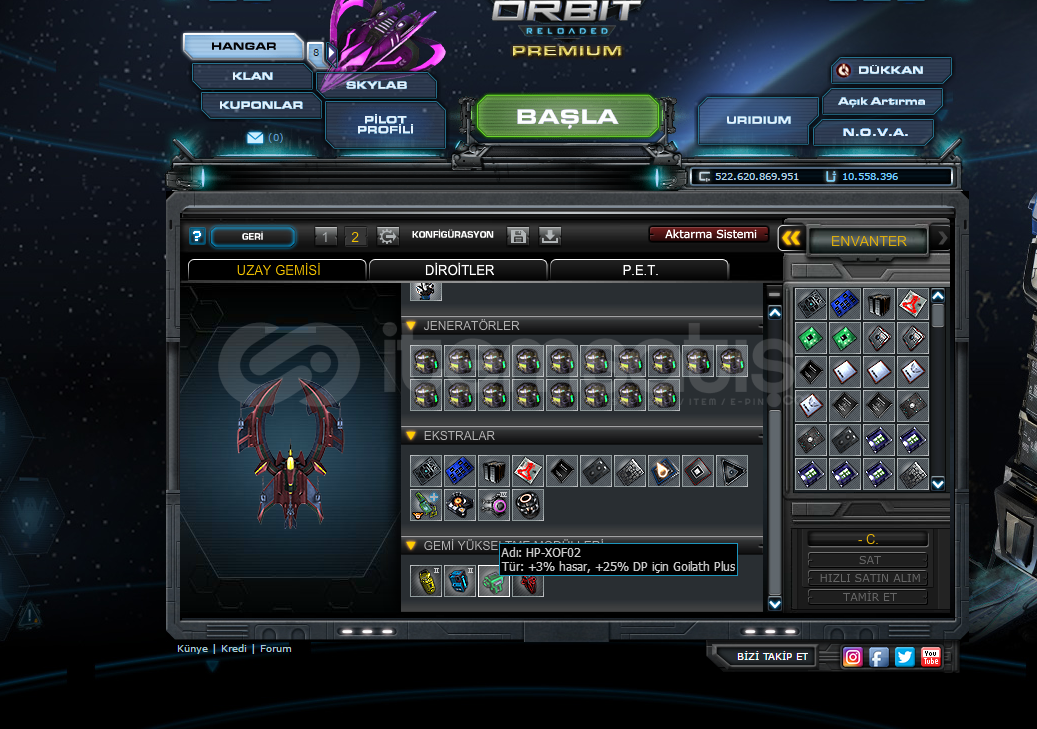Open the Forum footer link
The image size is (1037, 729).
276,649
